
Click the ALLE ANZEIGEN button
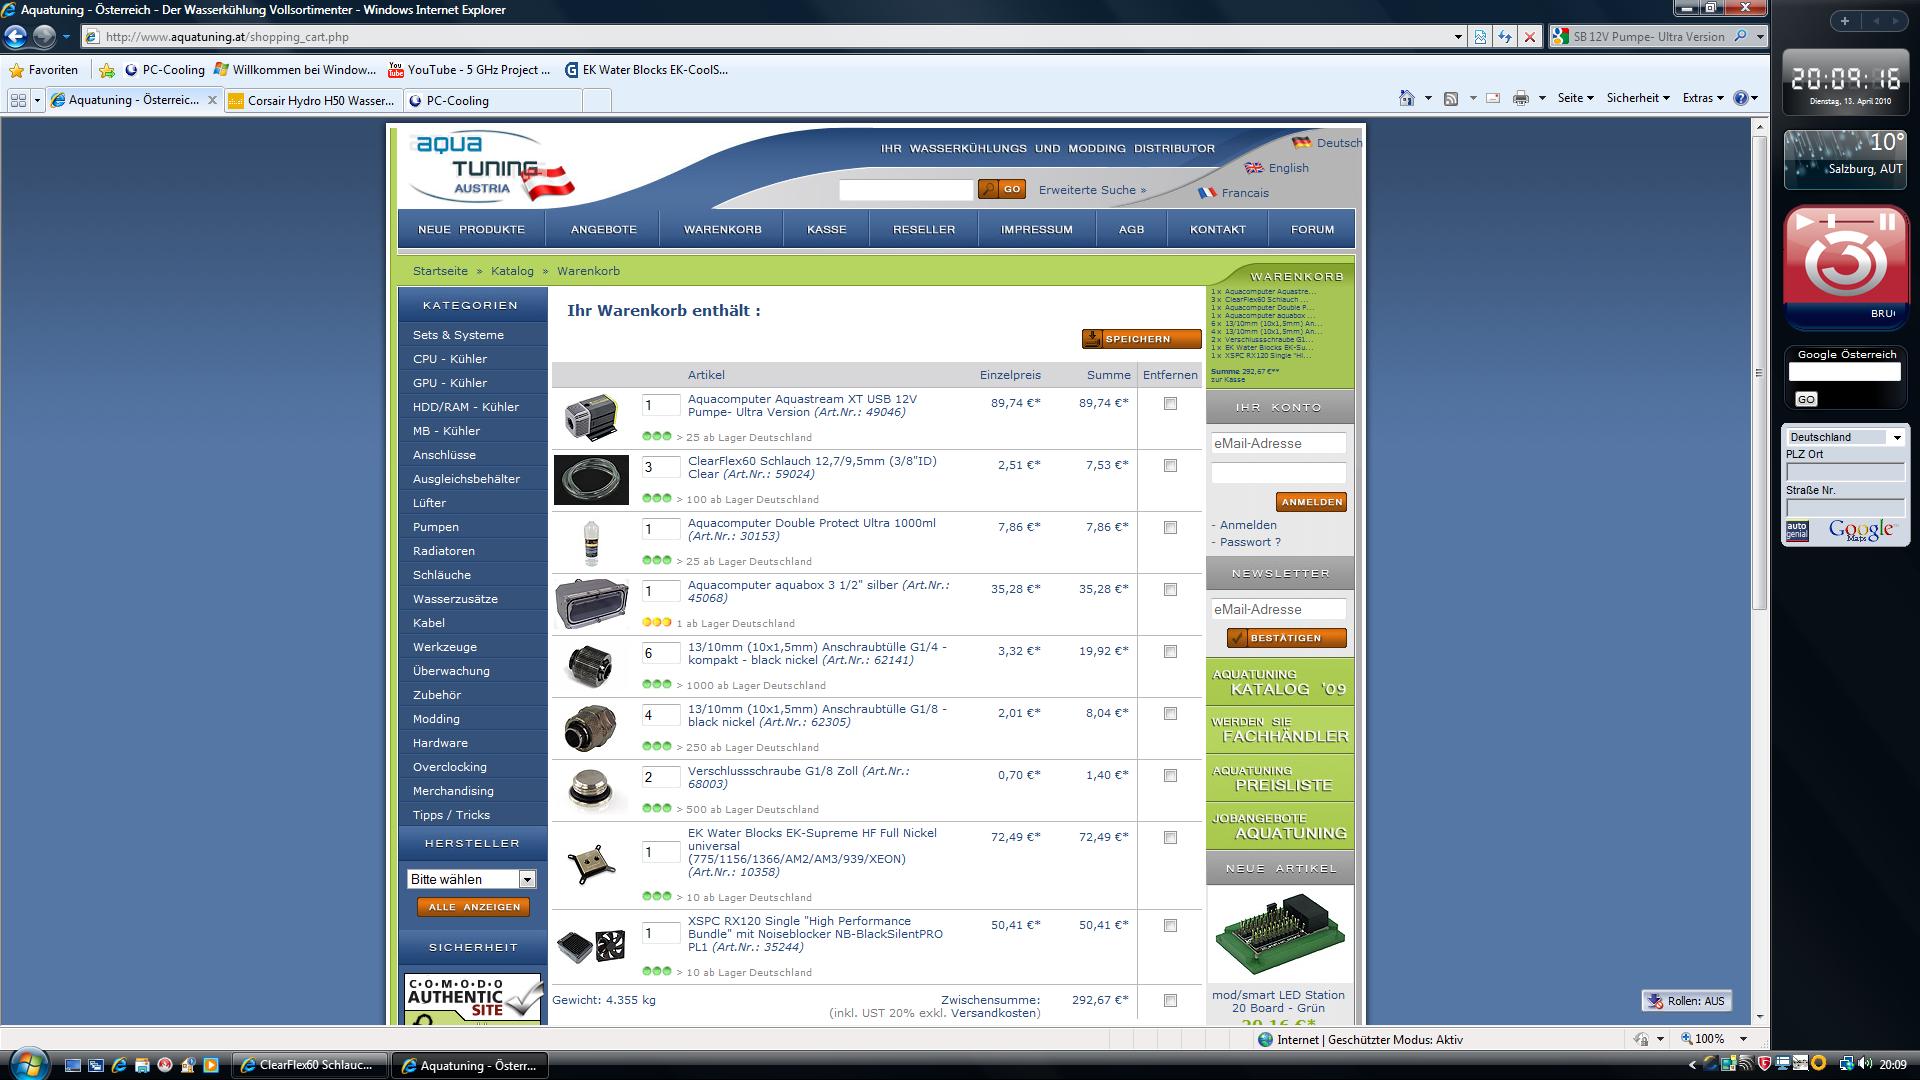click(473, 907)
